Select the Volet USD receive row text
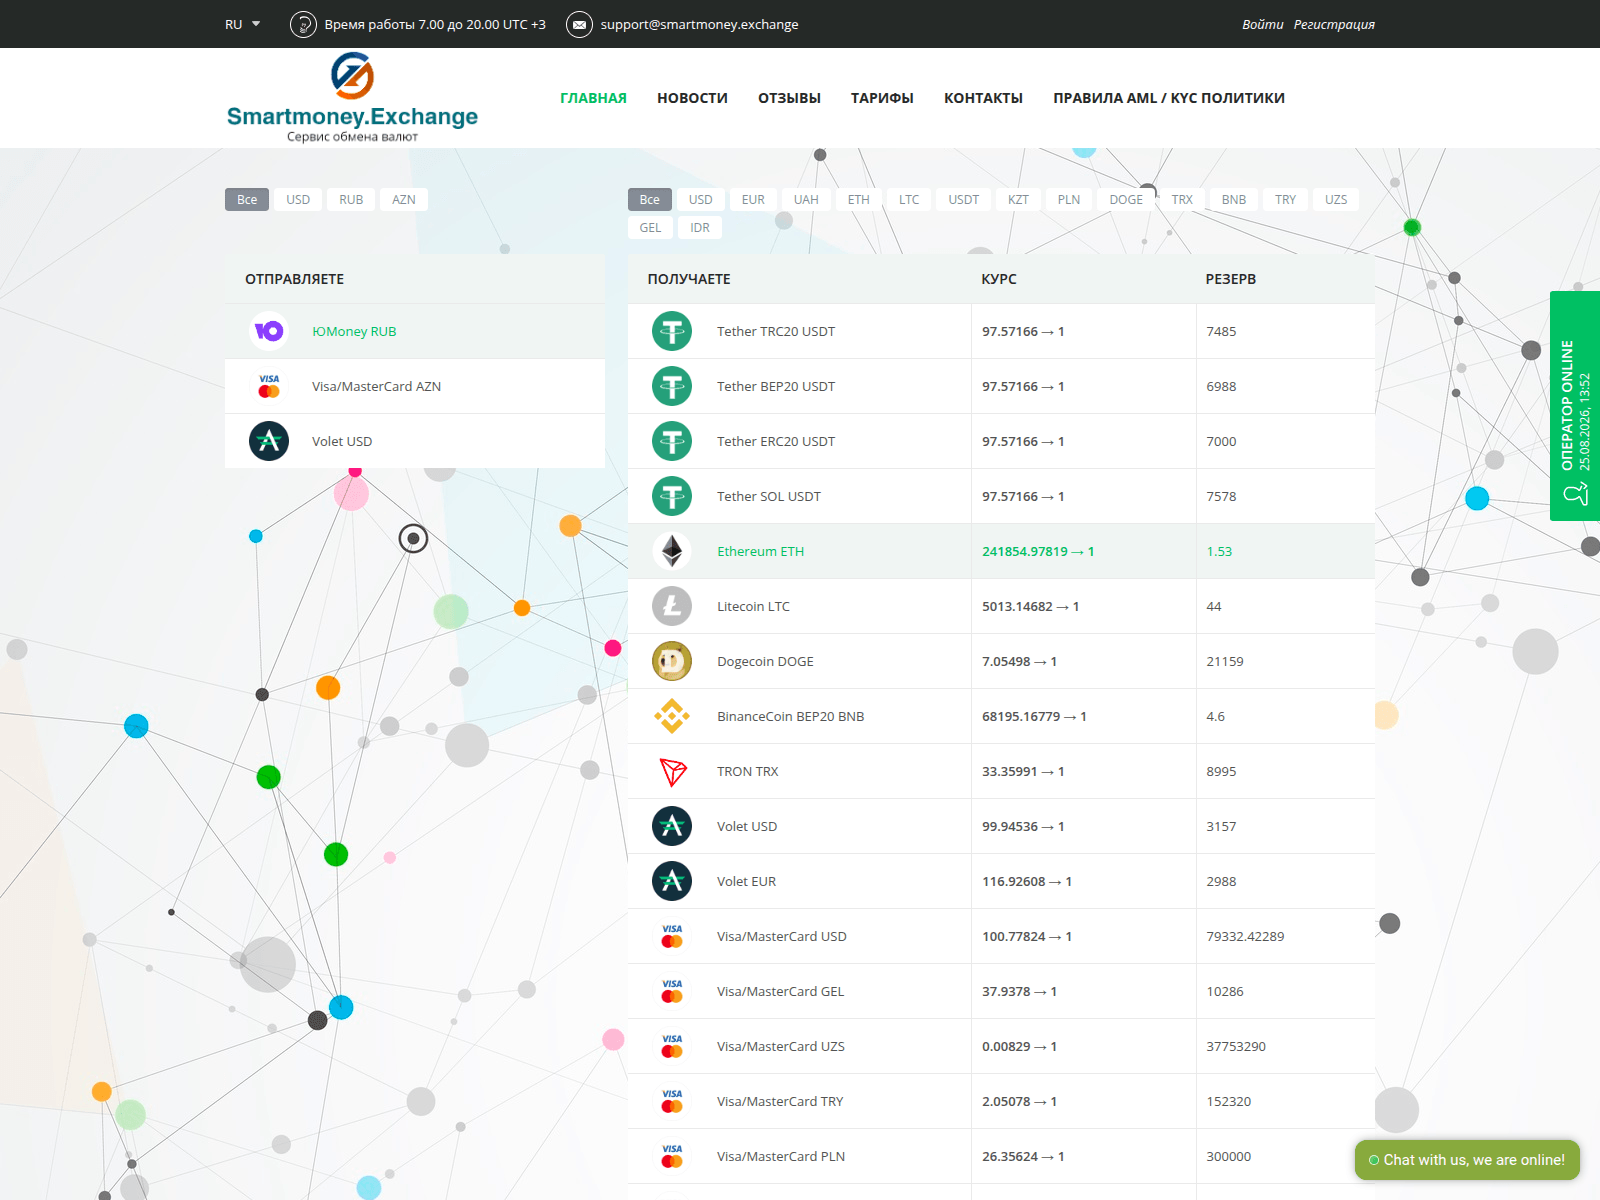Viewport: 1600px width, 1200px height. [747, 826]
